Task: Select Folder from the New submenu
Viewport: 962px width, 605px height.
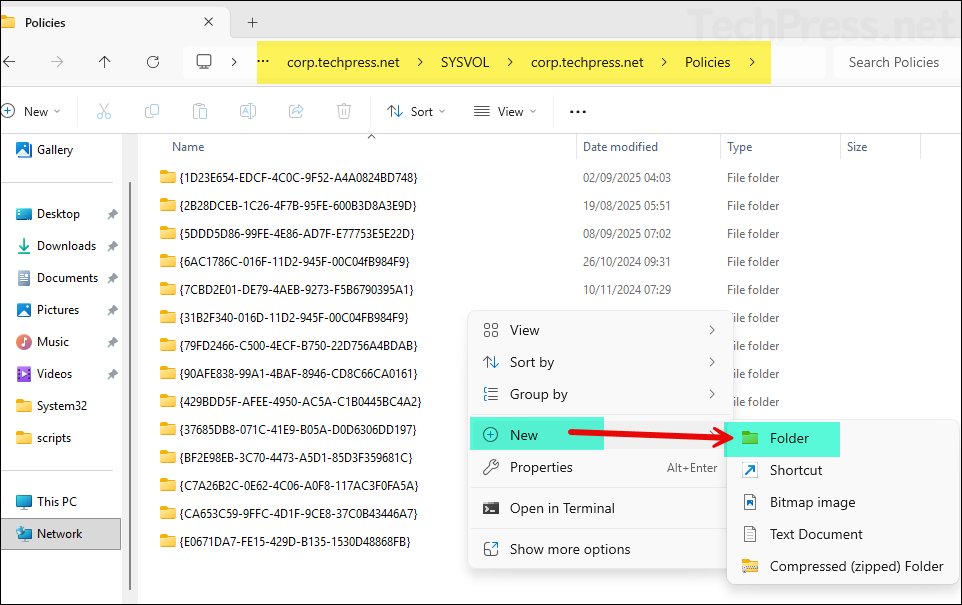Action: point(789,438)
